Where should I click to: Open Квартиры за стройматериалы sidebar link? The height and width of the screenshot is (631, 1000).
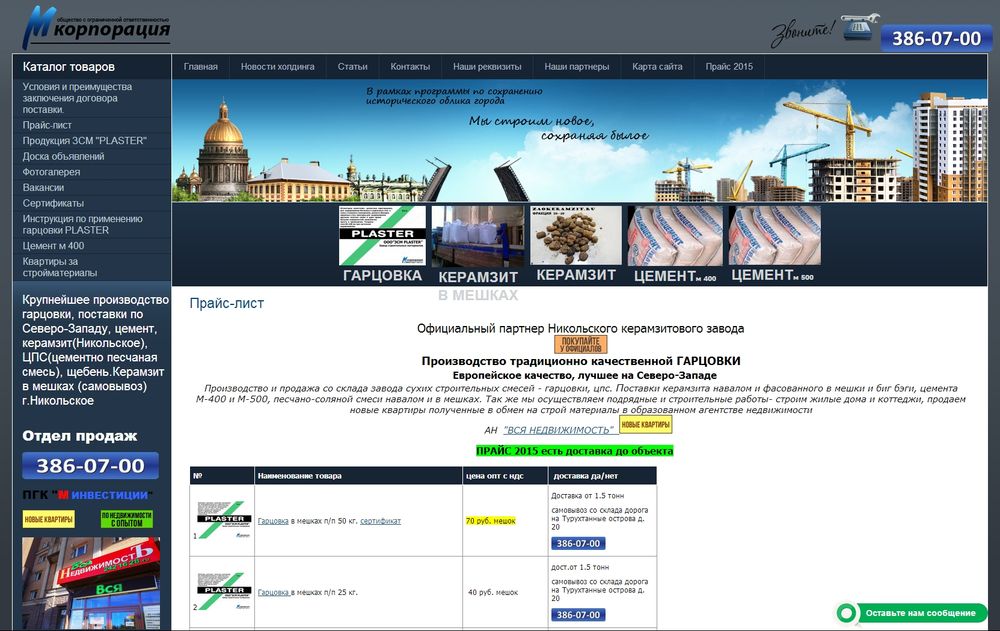click(x=59, y=267)
